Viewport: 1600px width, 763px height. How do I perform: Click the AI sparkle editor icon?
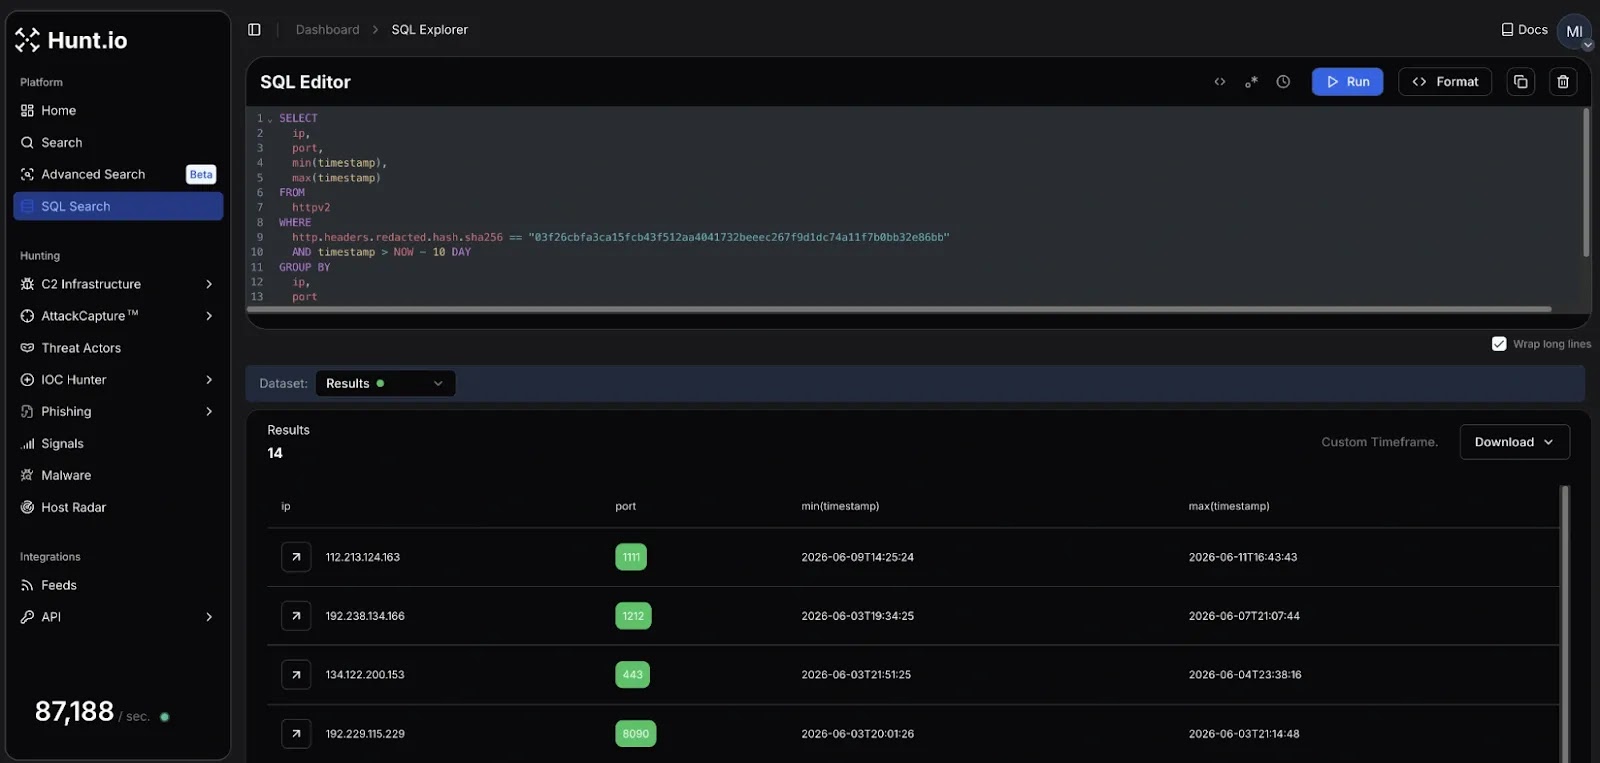click(x=1251, y=82)
